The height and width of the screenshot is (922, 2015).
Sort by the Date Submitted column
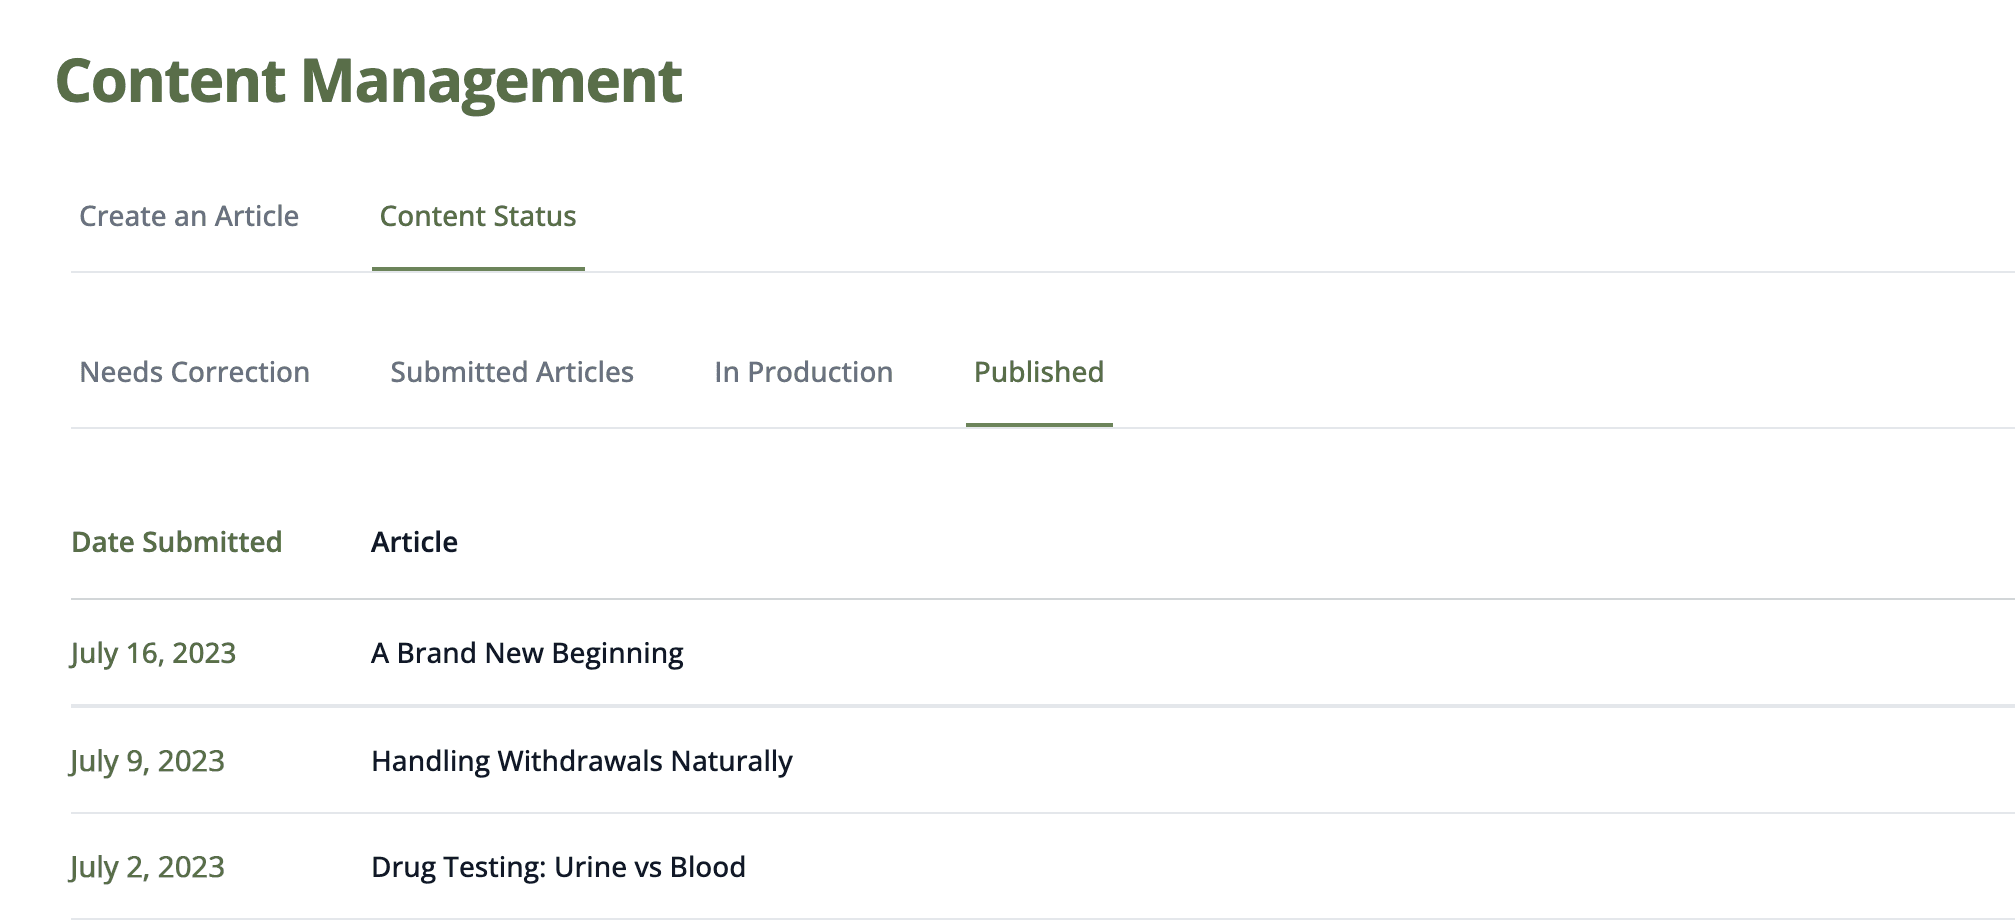[177, 541]
